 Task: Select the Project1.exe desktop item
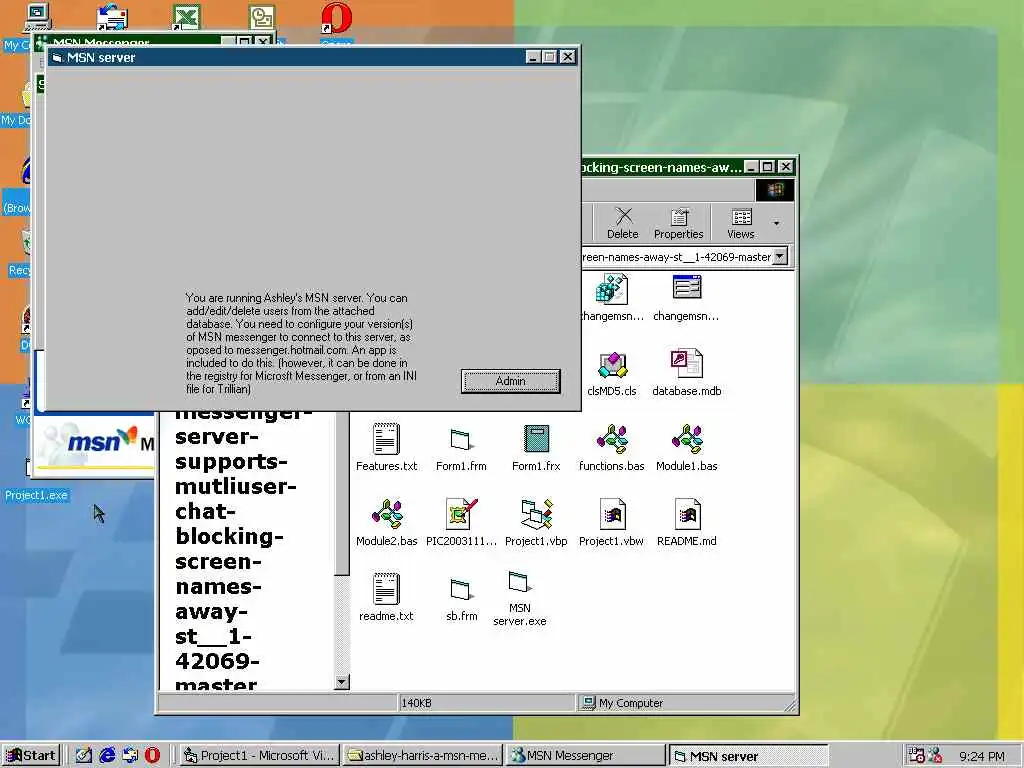36,495
